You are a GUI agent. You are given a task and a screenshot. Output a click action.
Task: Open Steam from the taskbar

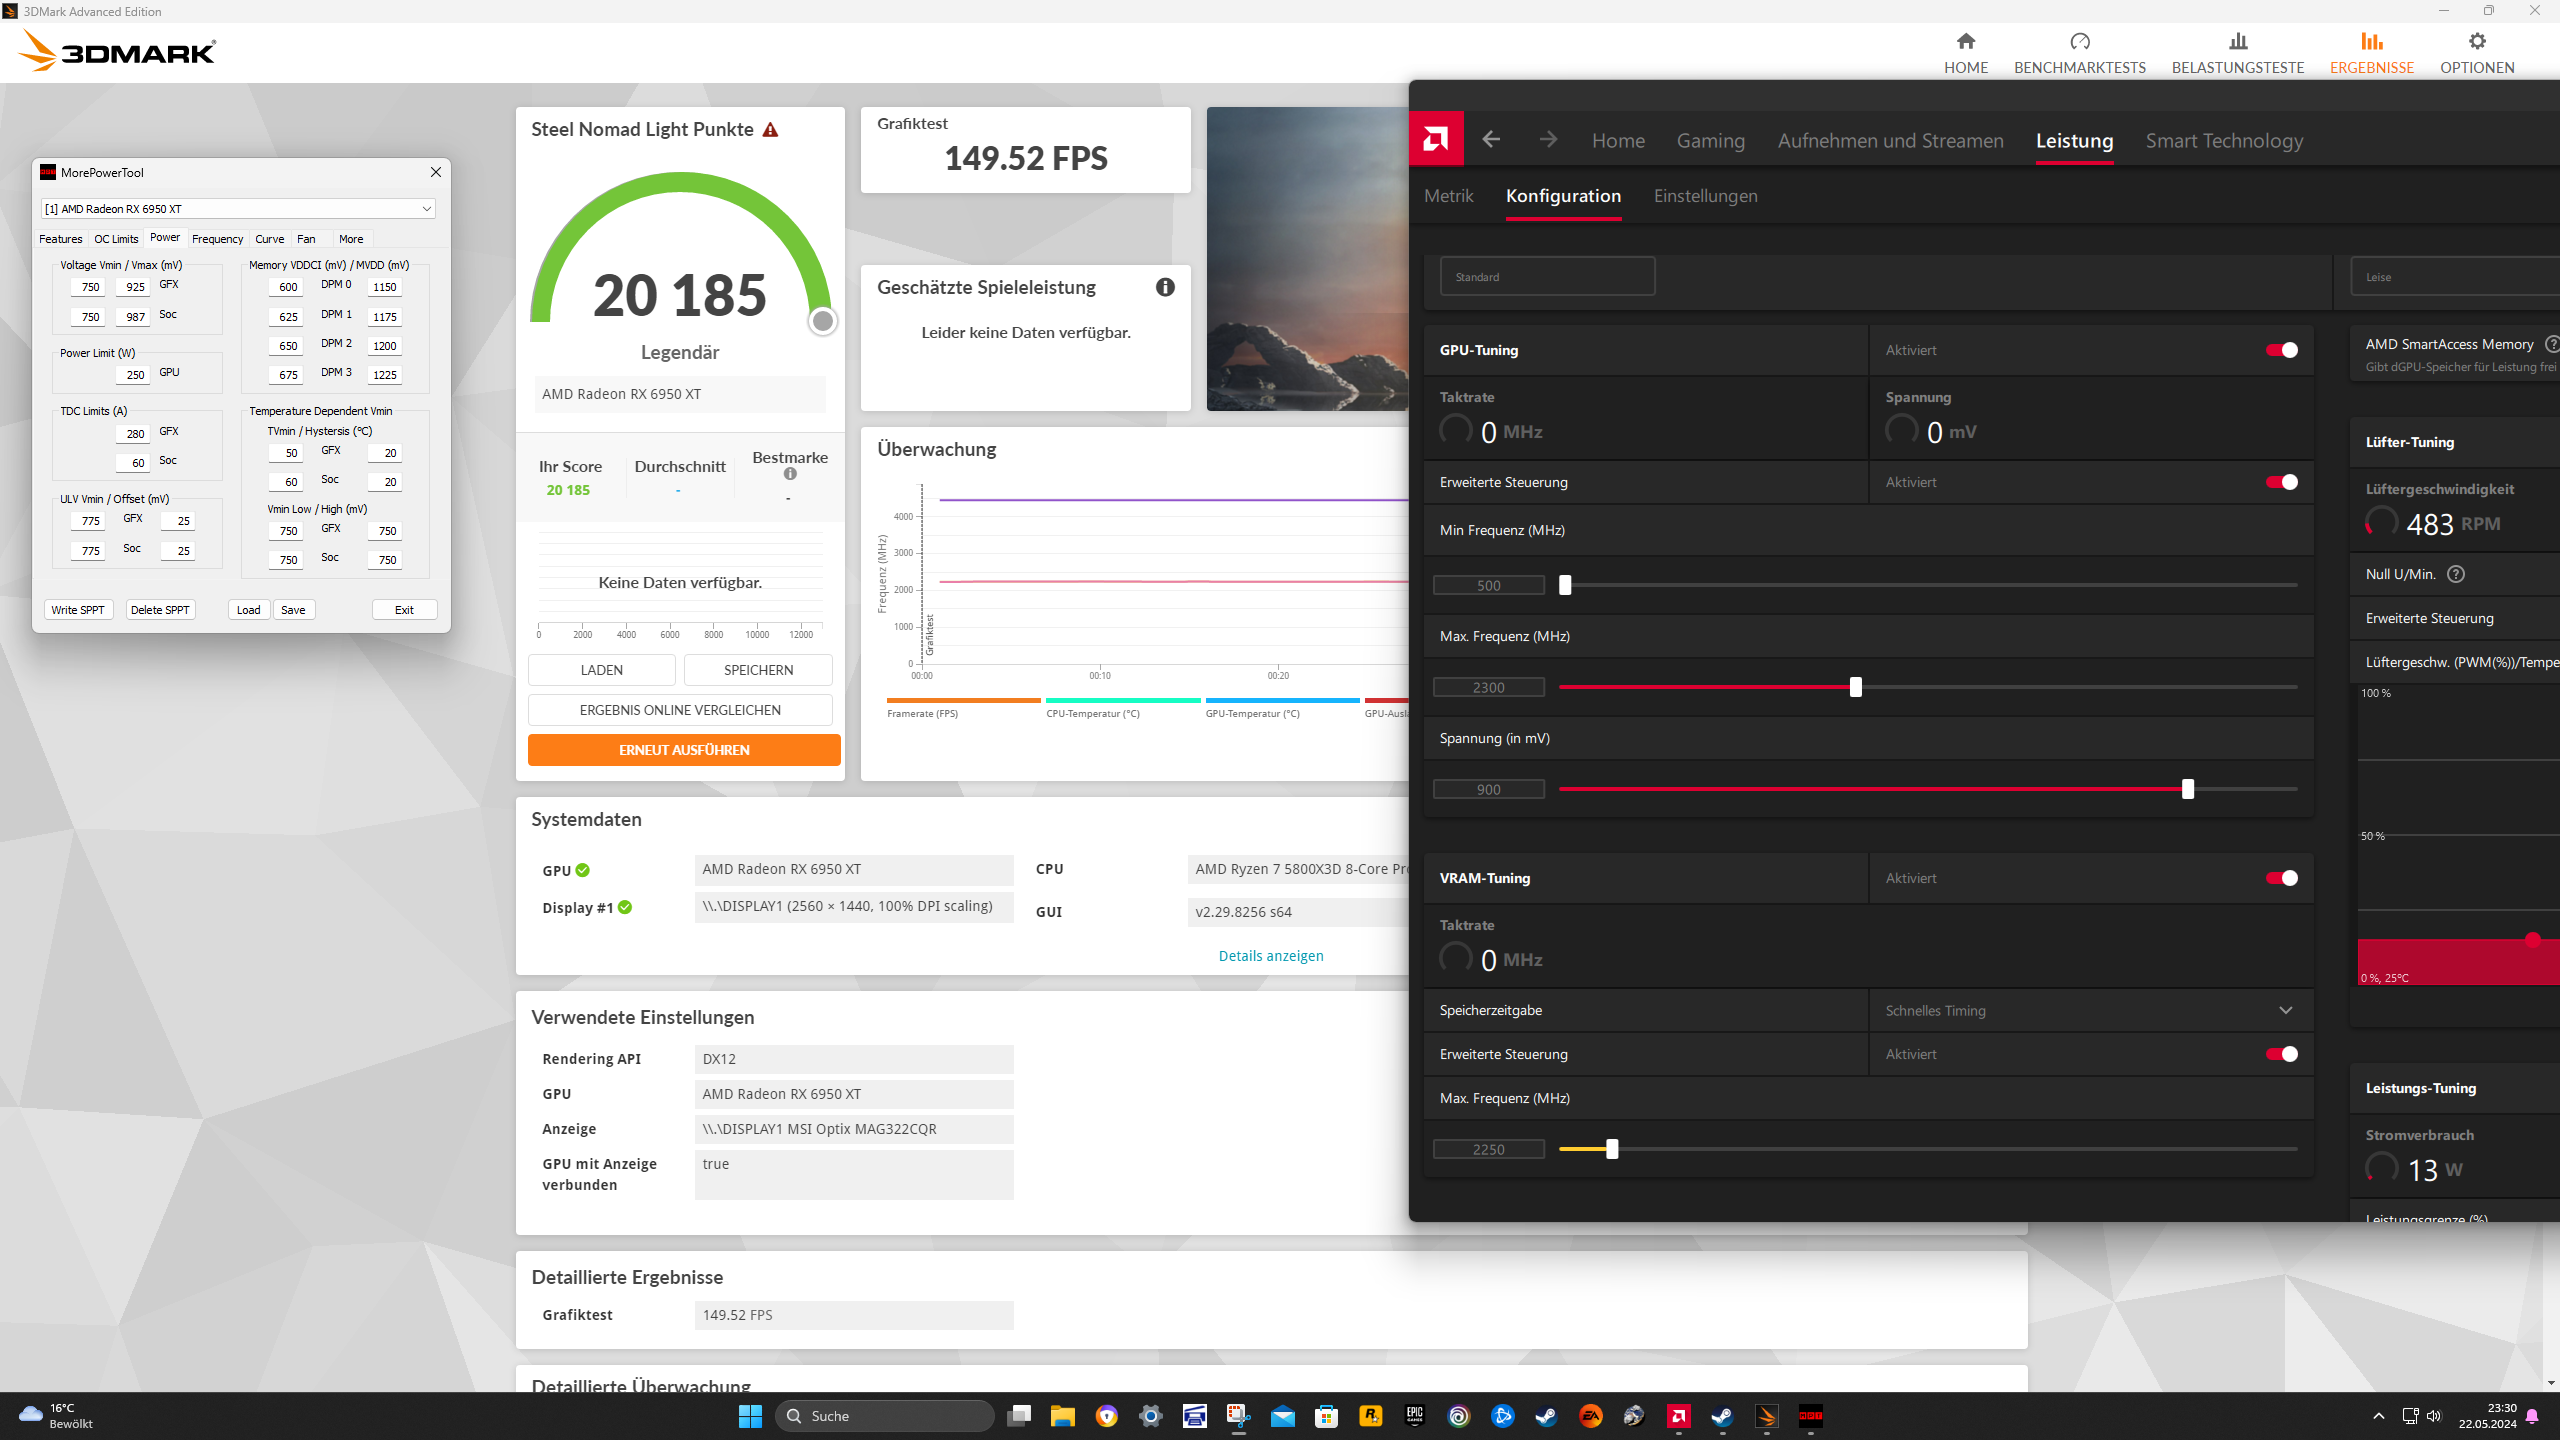(x=1546, y=1416)
